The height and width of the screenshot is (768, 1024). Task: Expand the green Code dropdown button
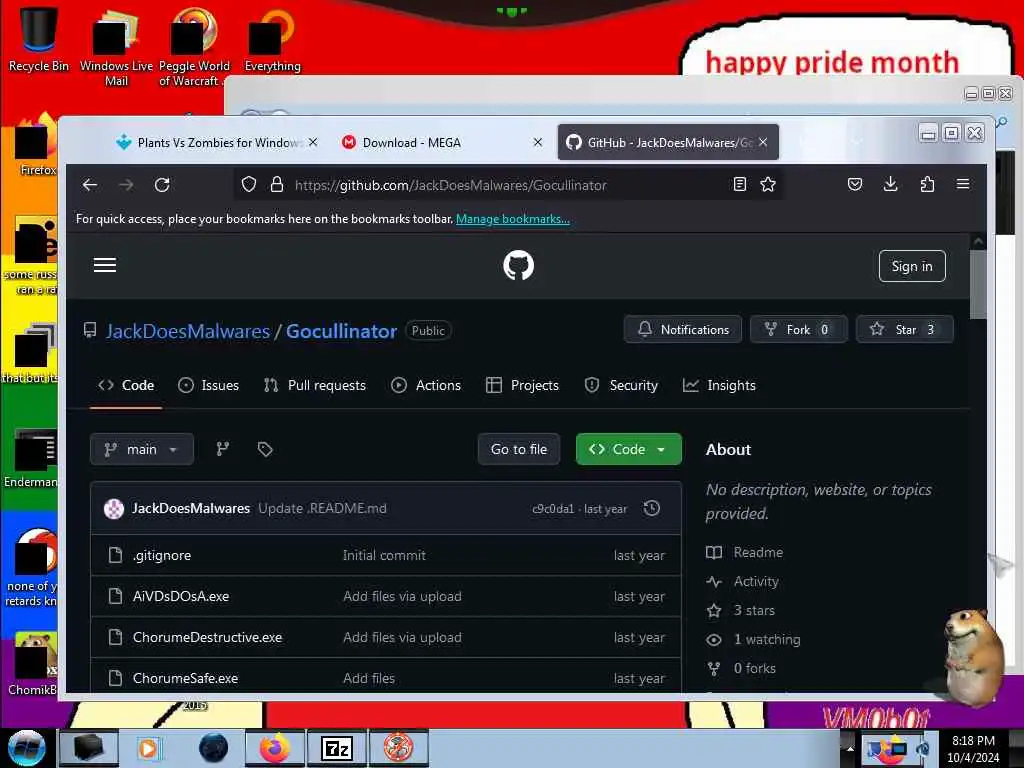[628, 449]
